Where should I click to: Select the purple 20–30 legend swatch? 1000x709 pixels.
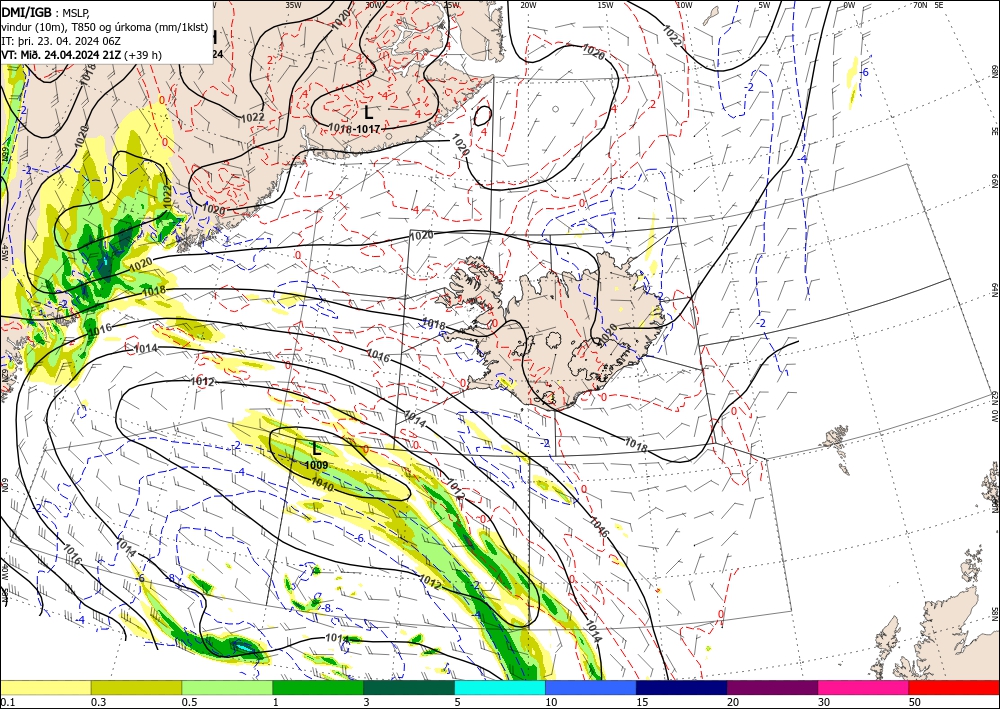click(x=772, y=687)
